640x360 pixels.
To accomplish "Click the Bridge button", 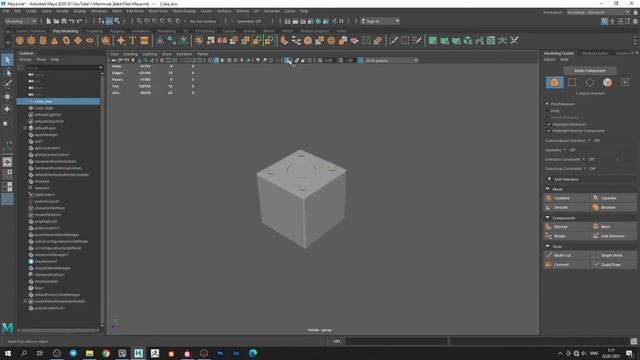I will (x=567, y=236).
